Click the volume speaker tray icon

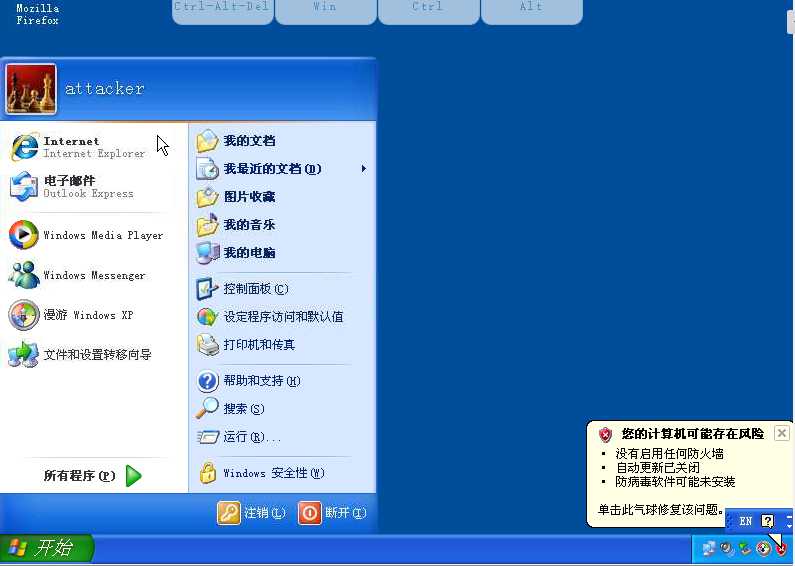(727, 548)
